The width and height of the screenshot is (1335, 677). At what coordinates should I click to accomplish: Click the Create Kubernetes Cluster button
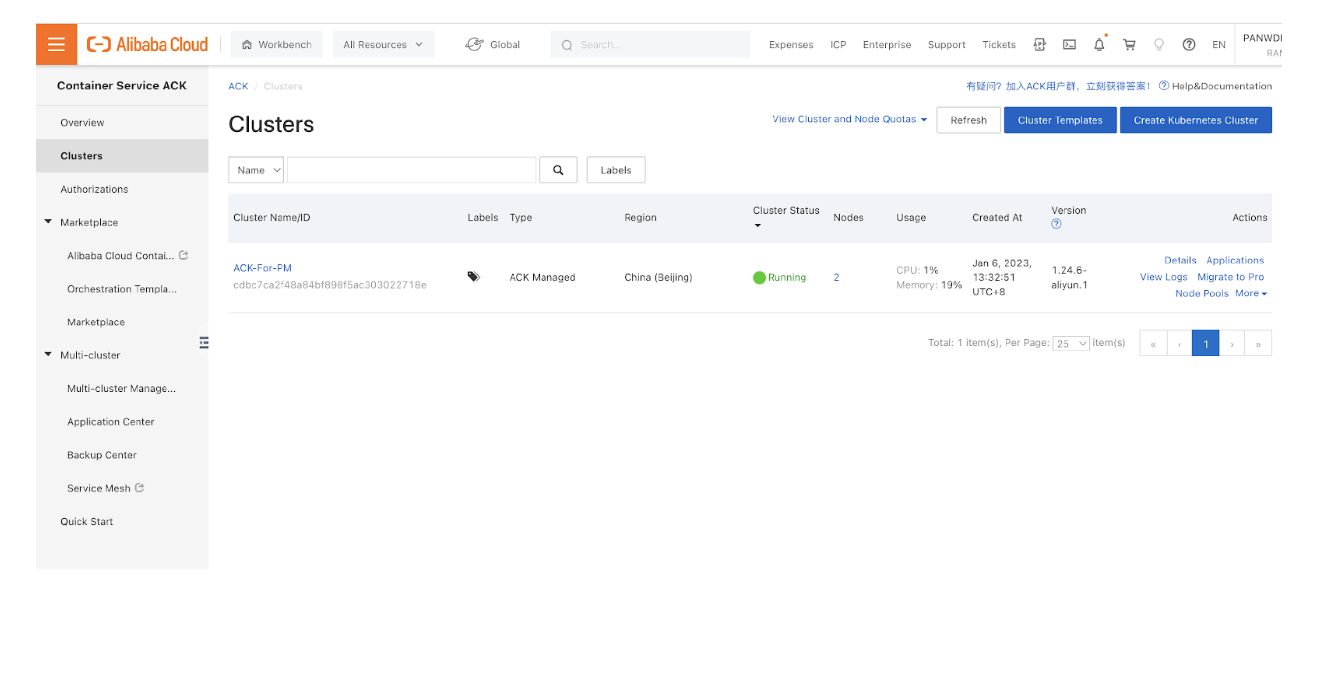1195,120
